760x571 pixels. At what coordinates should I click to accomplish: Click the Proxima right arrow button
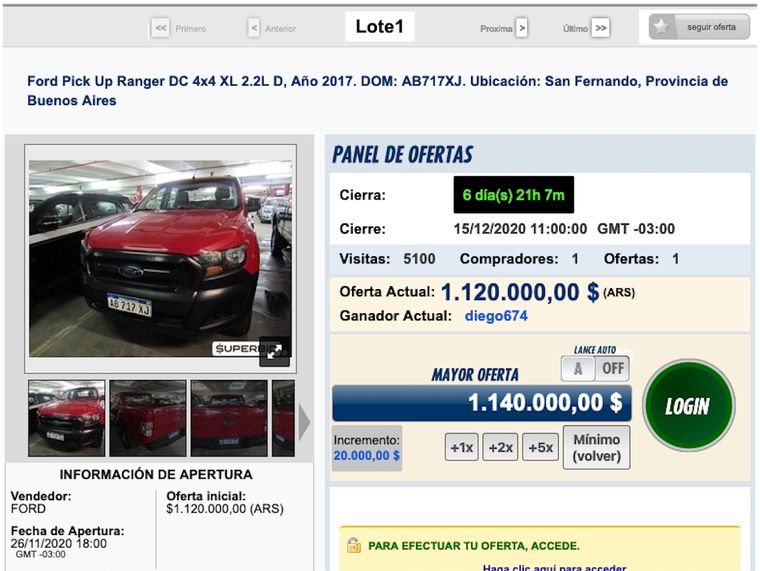(522, 28)
